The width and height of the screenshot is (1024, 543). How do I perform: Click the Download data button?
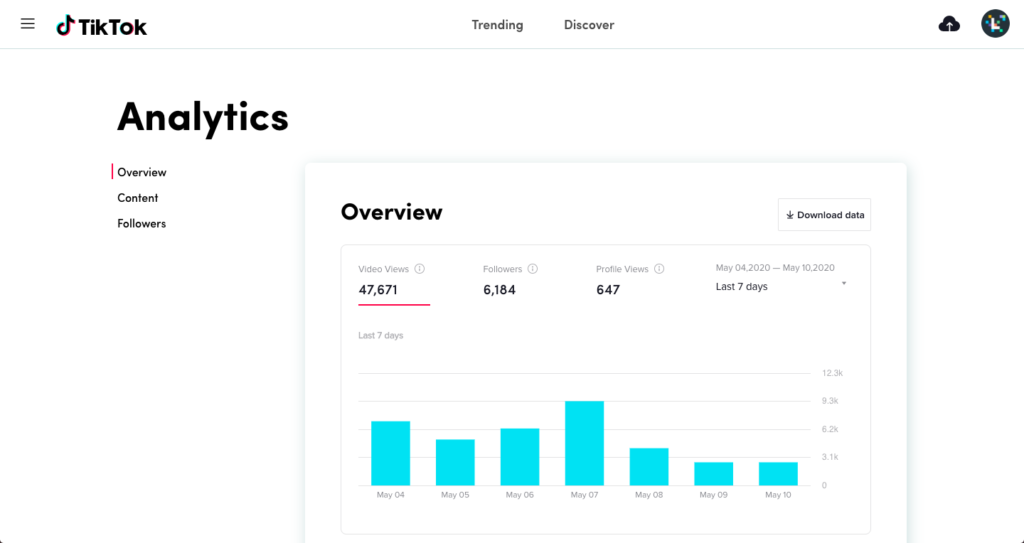(824, 215)
